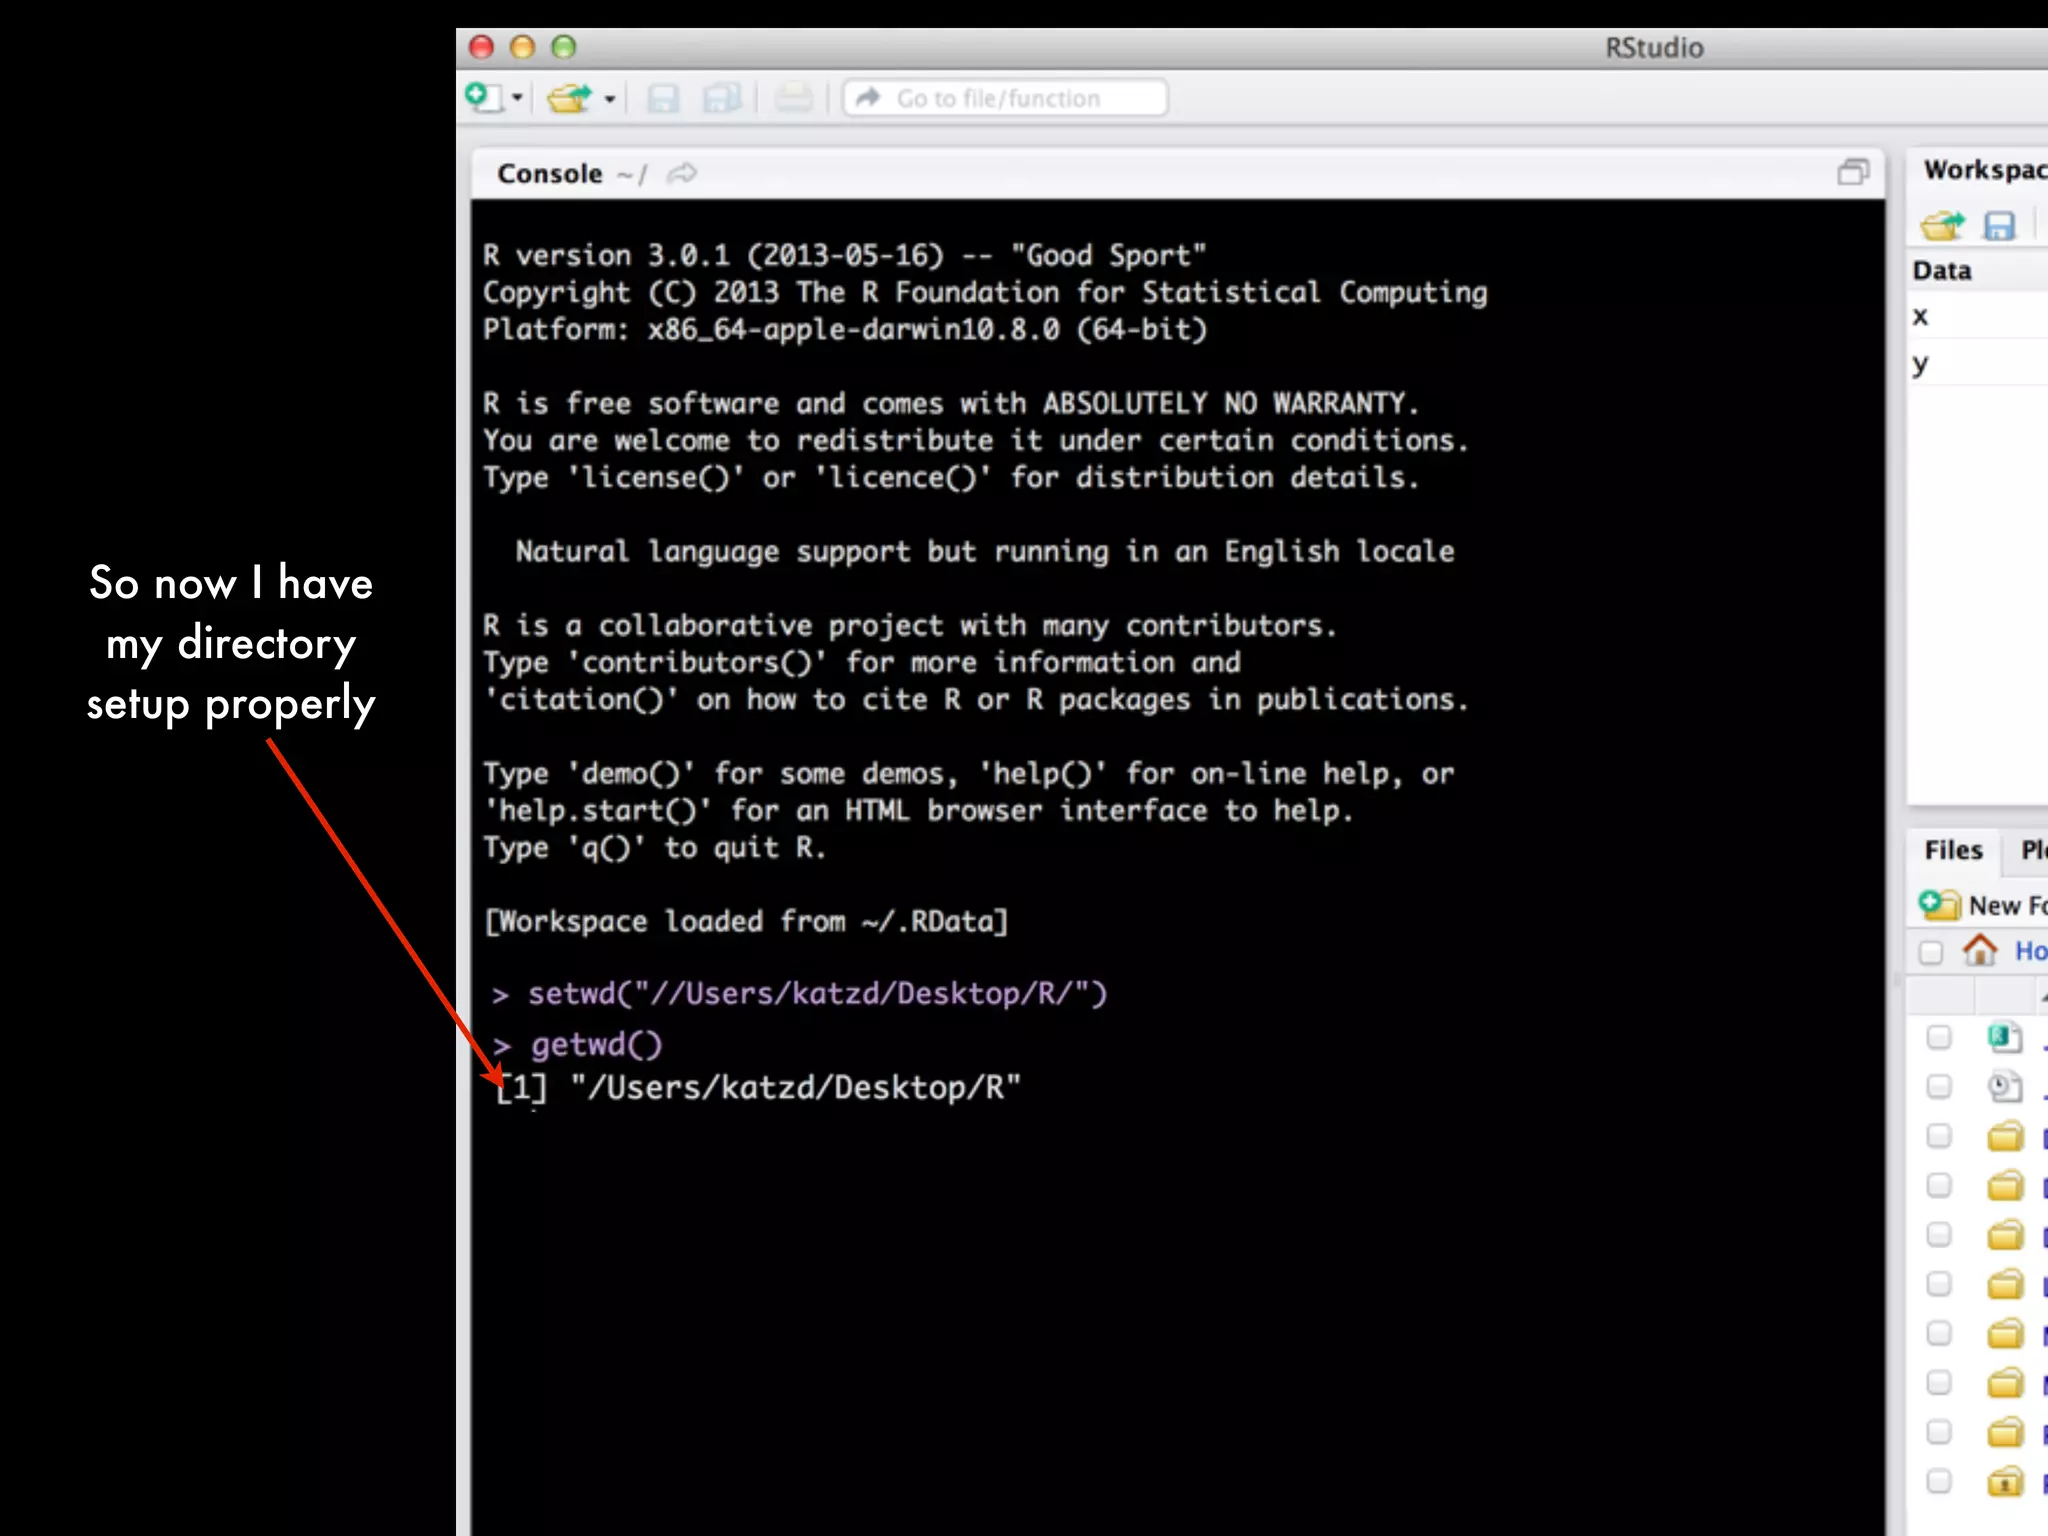
Task: Select variable x in the Data list
Action: (x=1920, y=316)
